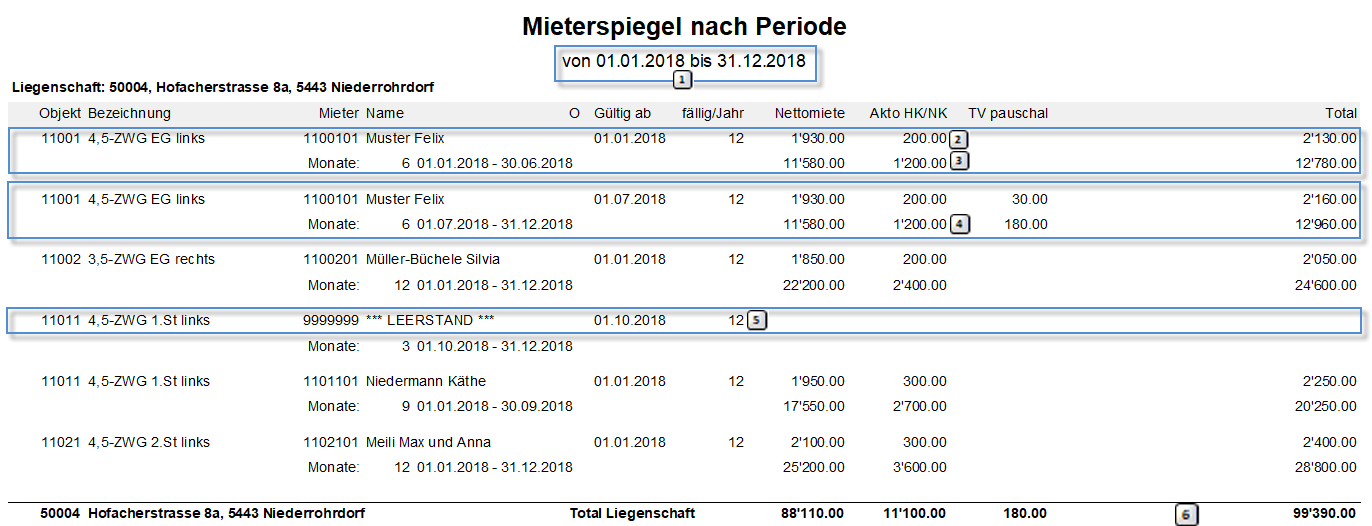Click the 'Objekt' column header

(x=60, y=113)
